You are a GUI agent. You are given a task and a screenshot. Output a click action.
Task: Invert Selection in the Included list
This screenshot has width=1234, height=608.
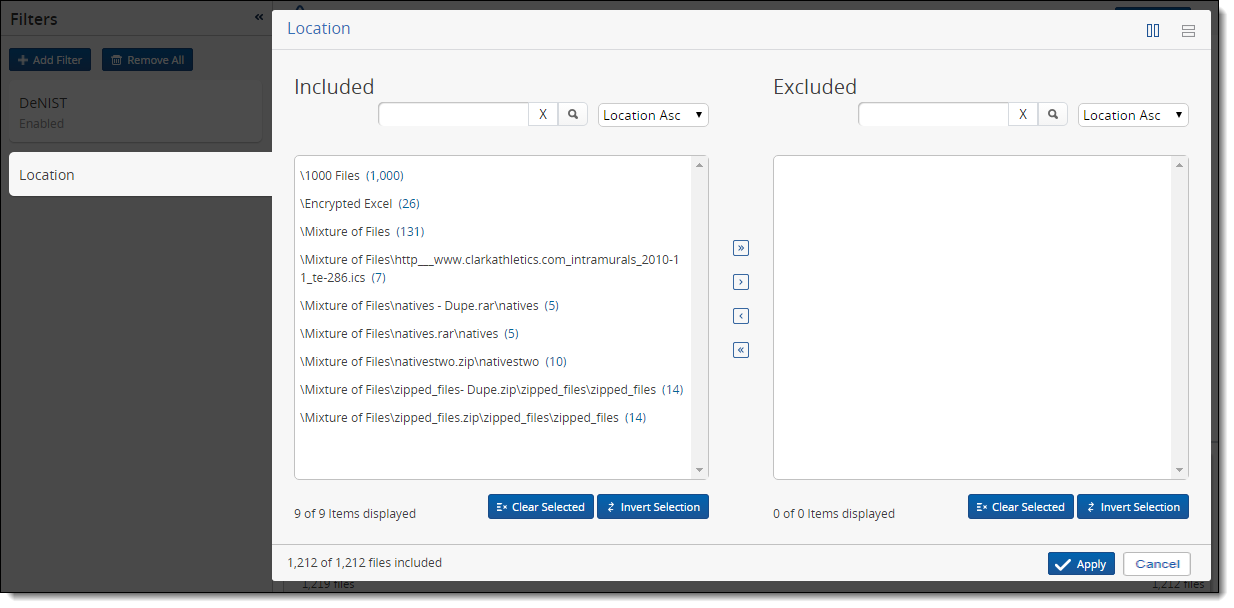tap(652, 506)
